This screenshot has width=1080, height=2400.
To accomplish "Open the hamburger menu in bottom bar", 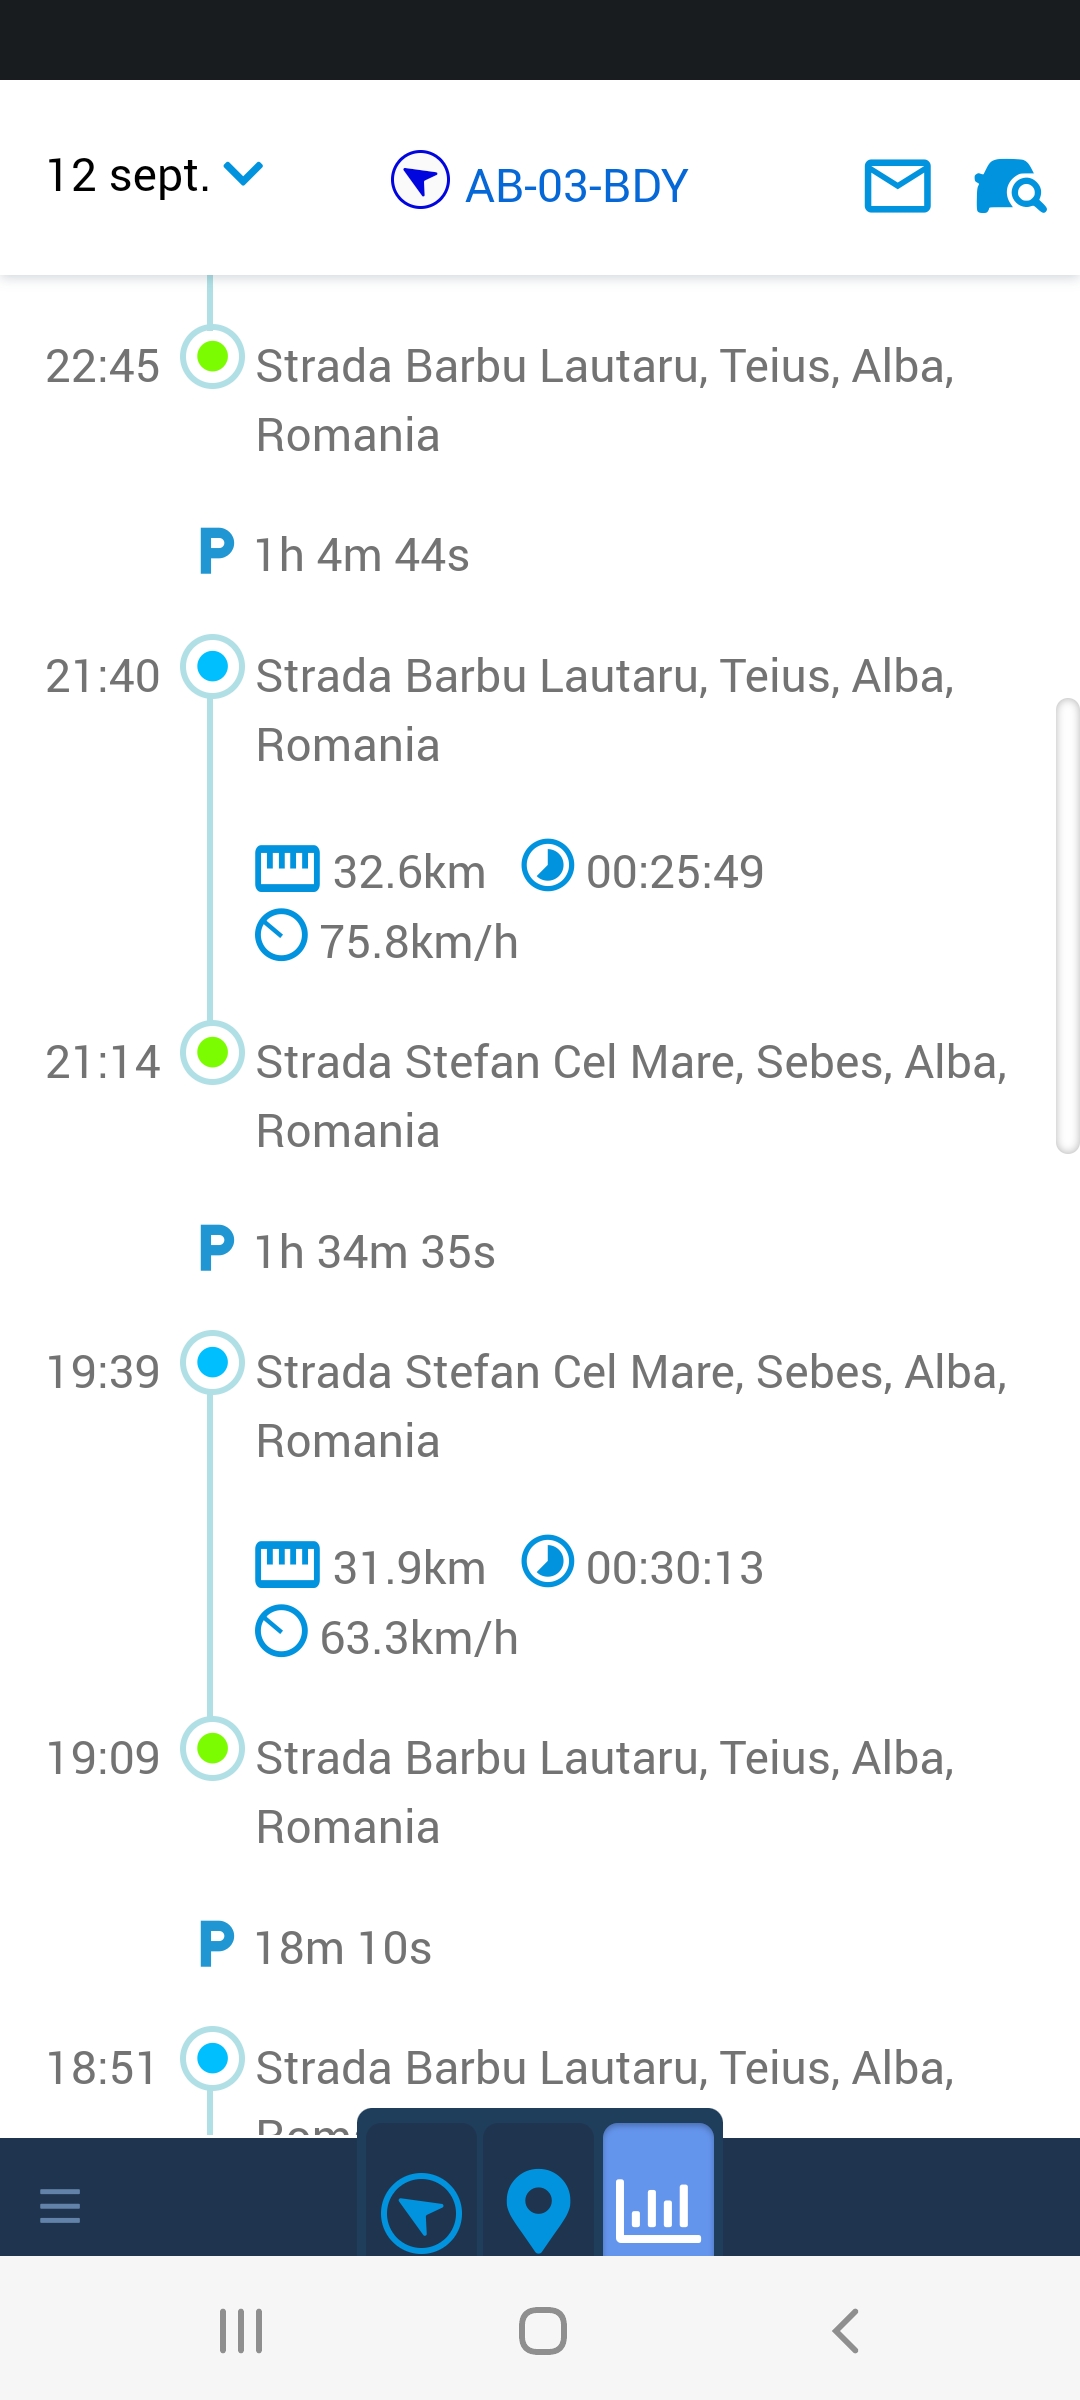I will 60,2205.
